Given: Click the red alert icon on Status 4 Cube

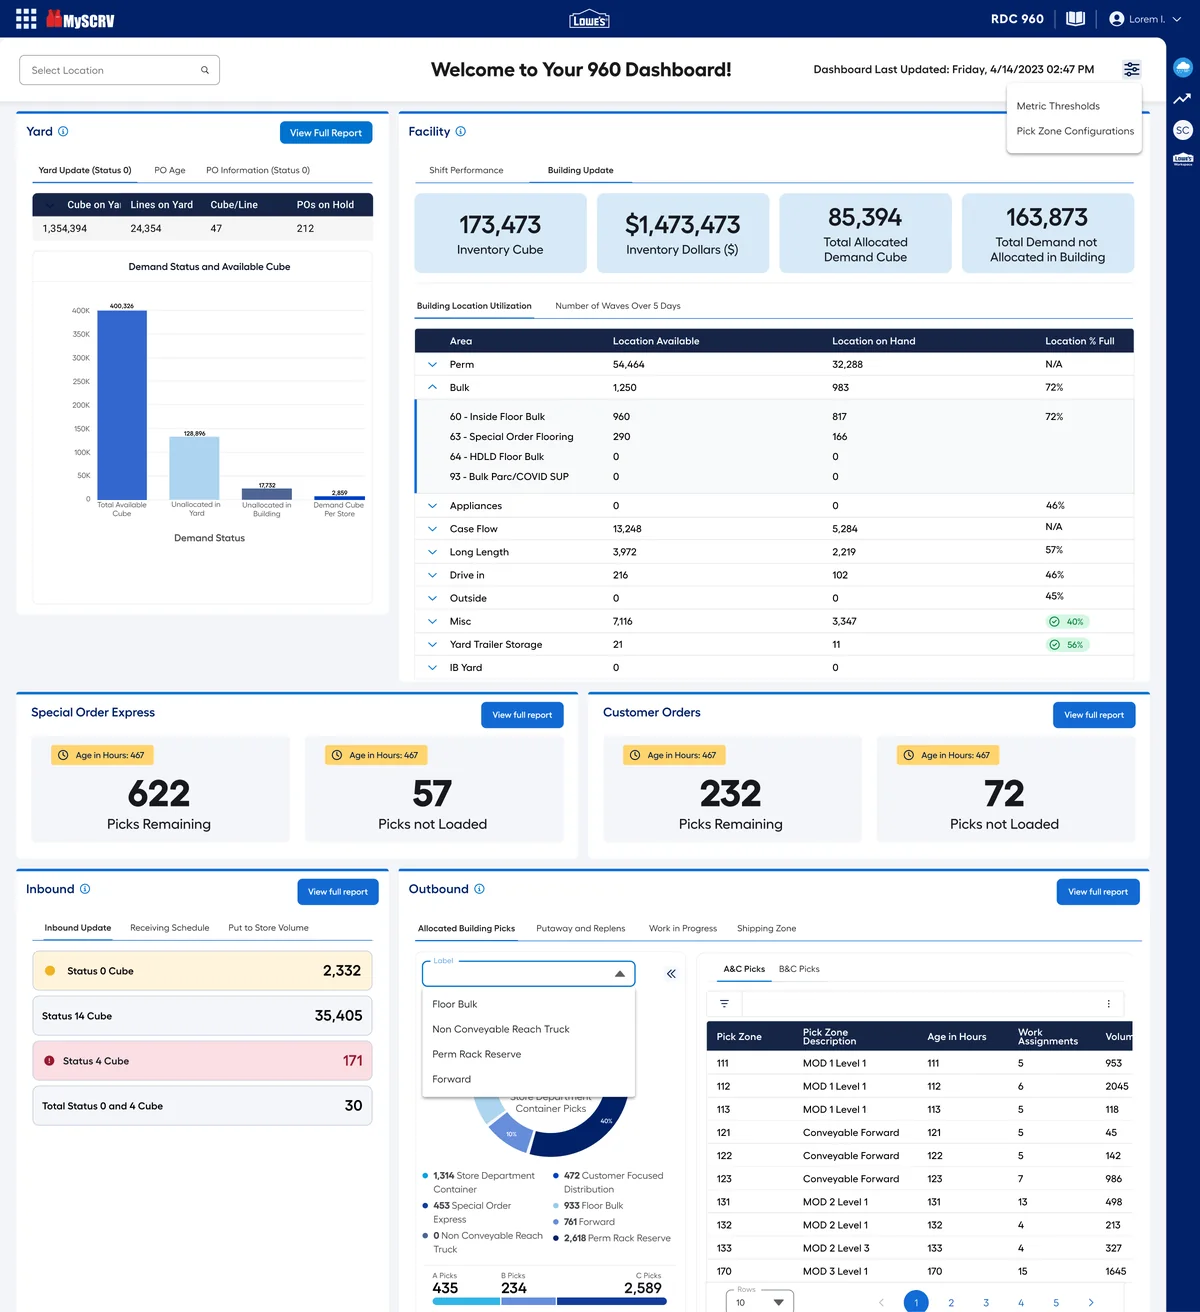Looking at the screenshot, I should pyautogui.click(x=49, y=1061).
